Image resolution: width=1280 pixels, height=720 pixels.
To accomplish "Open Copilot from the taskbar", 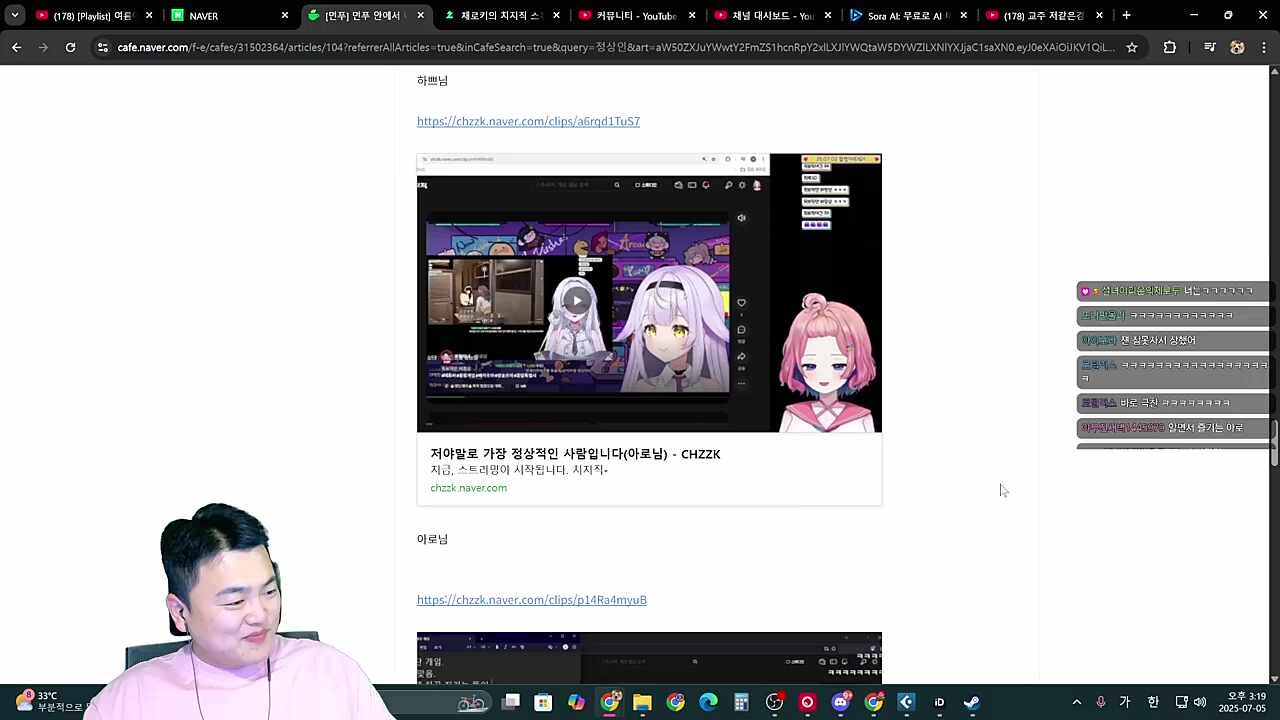I will click(x=576, y=702).
